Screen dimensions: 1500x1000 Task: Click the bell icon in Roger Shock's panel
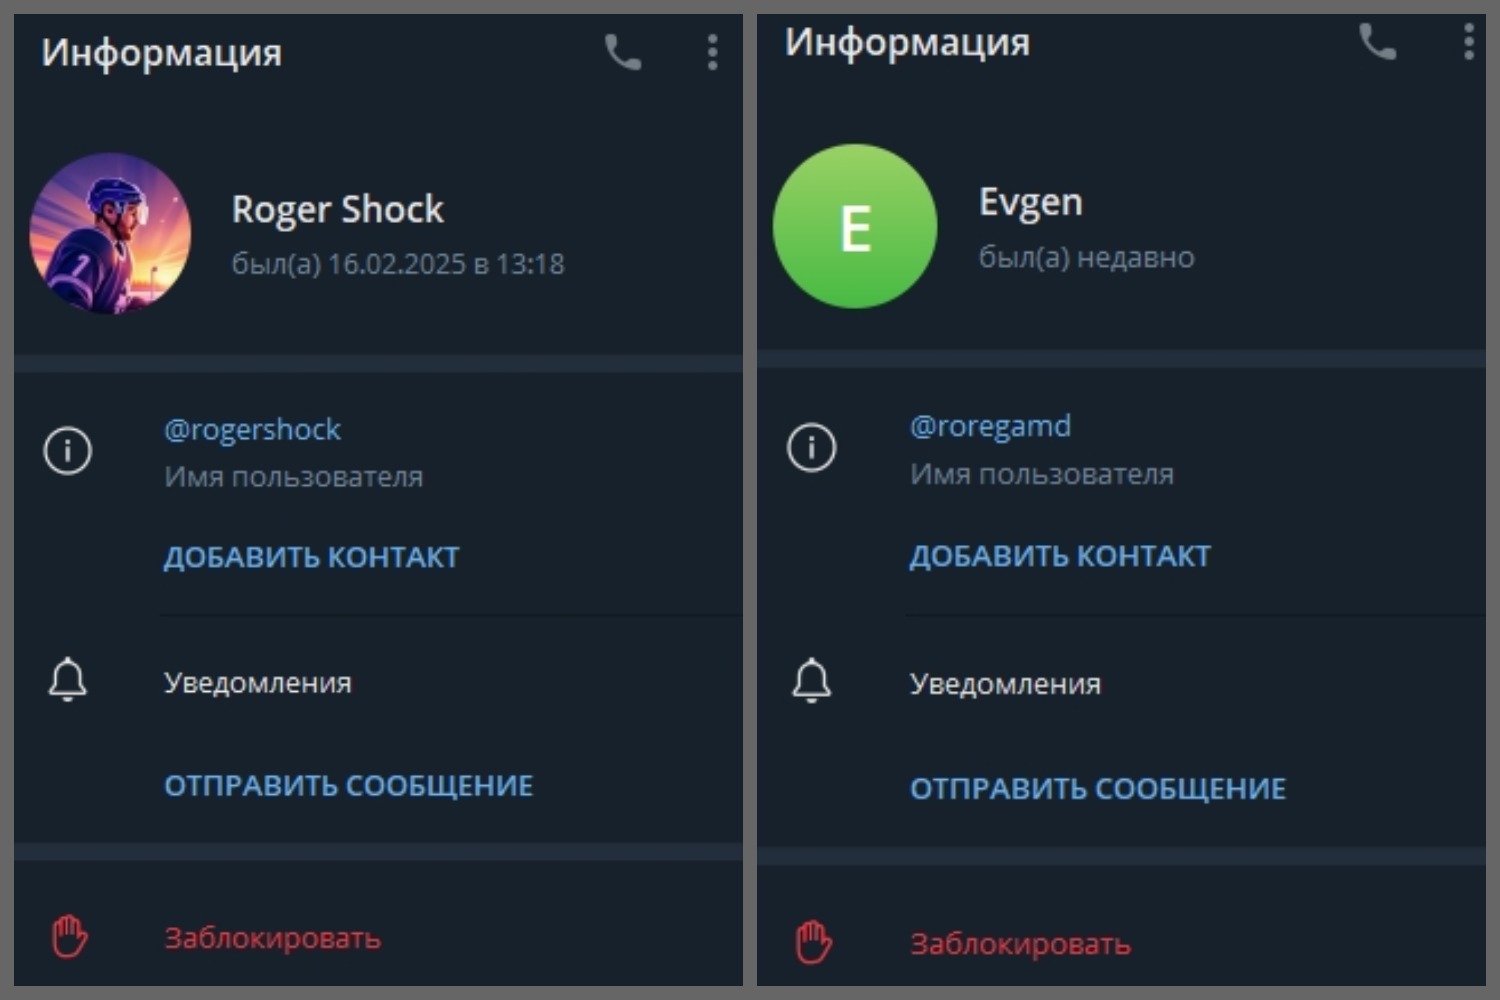(68, 680)
